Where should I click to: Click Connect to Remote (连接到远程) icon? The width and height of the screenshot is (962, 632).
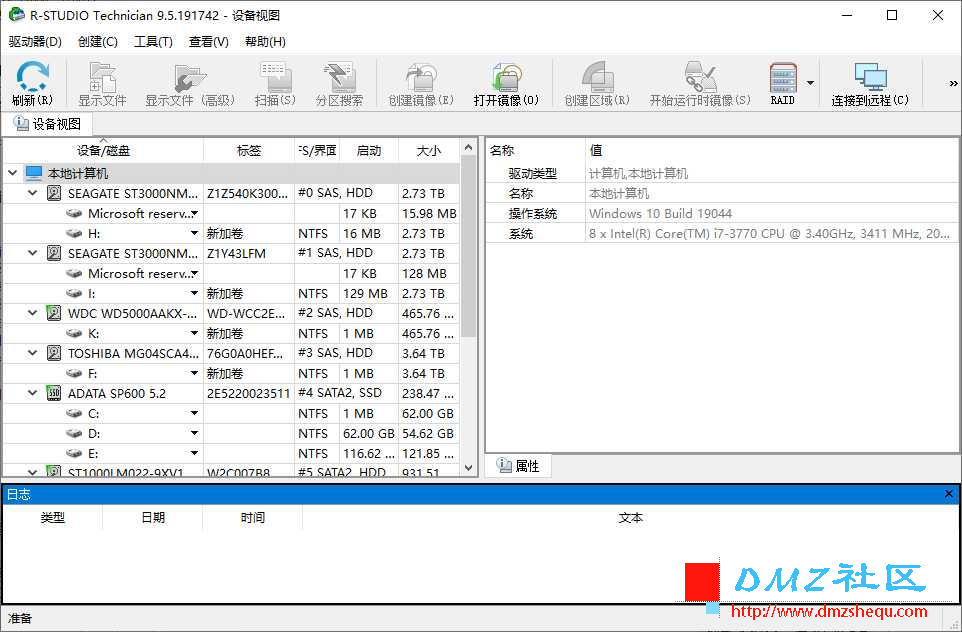869,83
